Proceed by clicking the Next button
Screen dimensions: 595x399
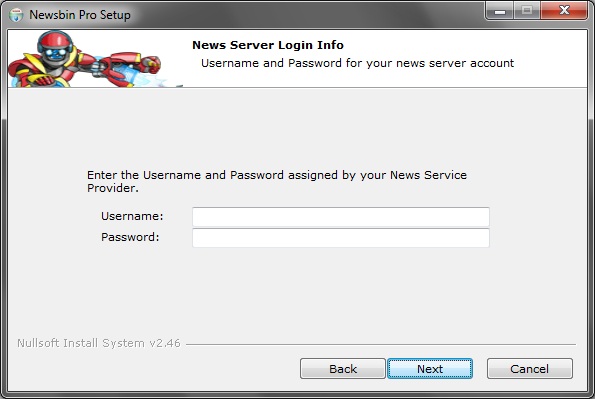point(430,369)
